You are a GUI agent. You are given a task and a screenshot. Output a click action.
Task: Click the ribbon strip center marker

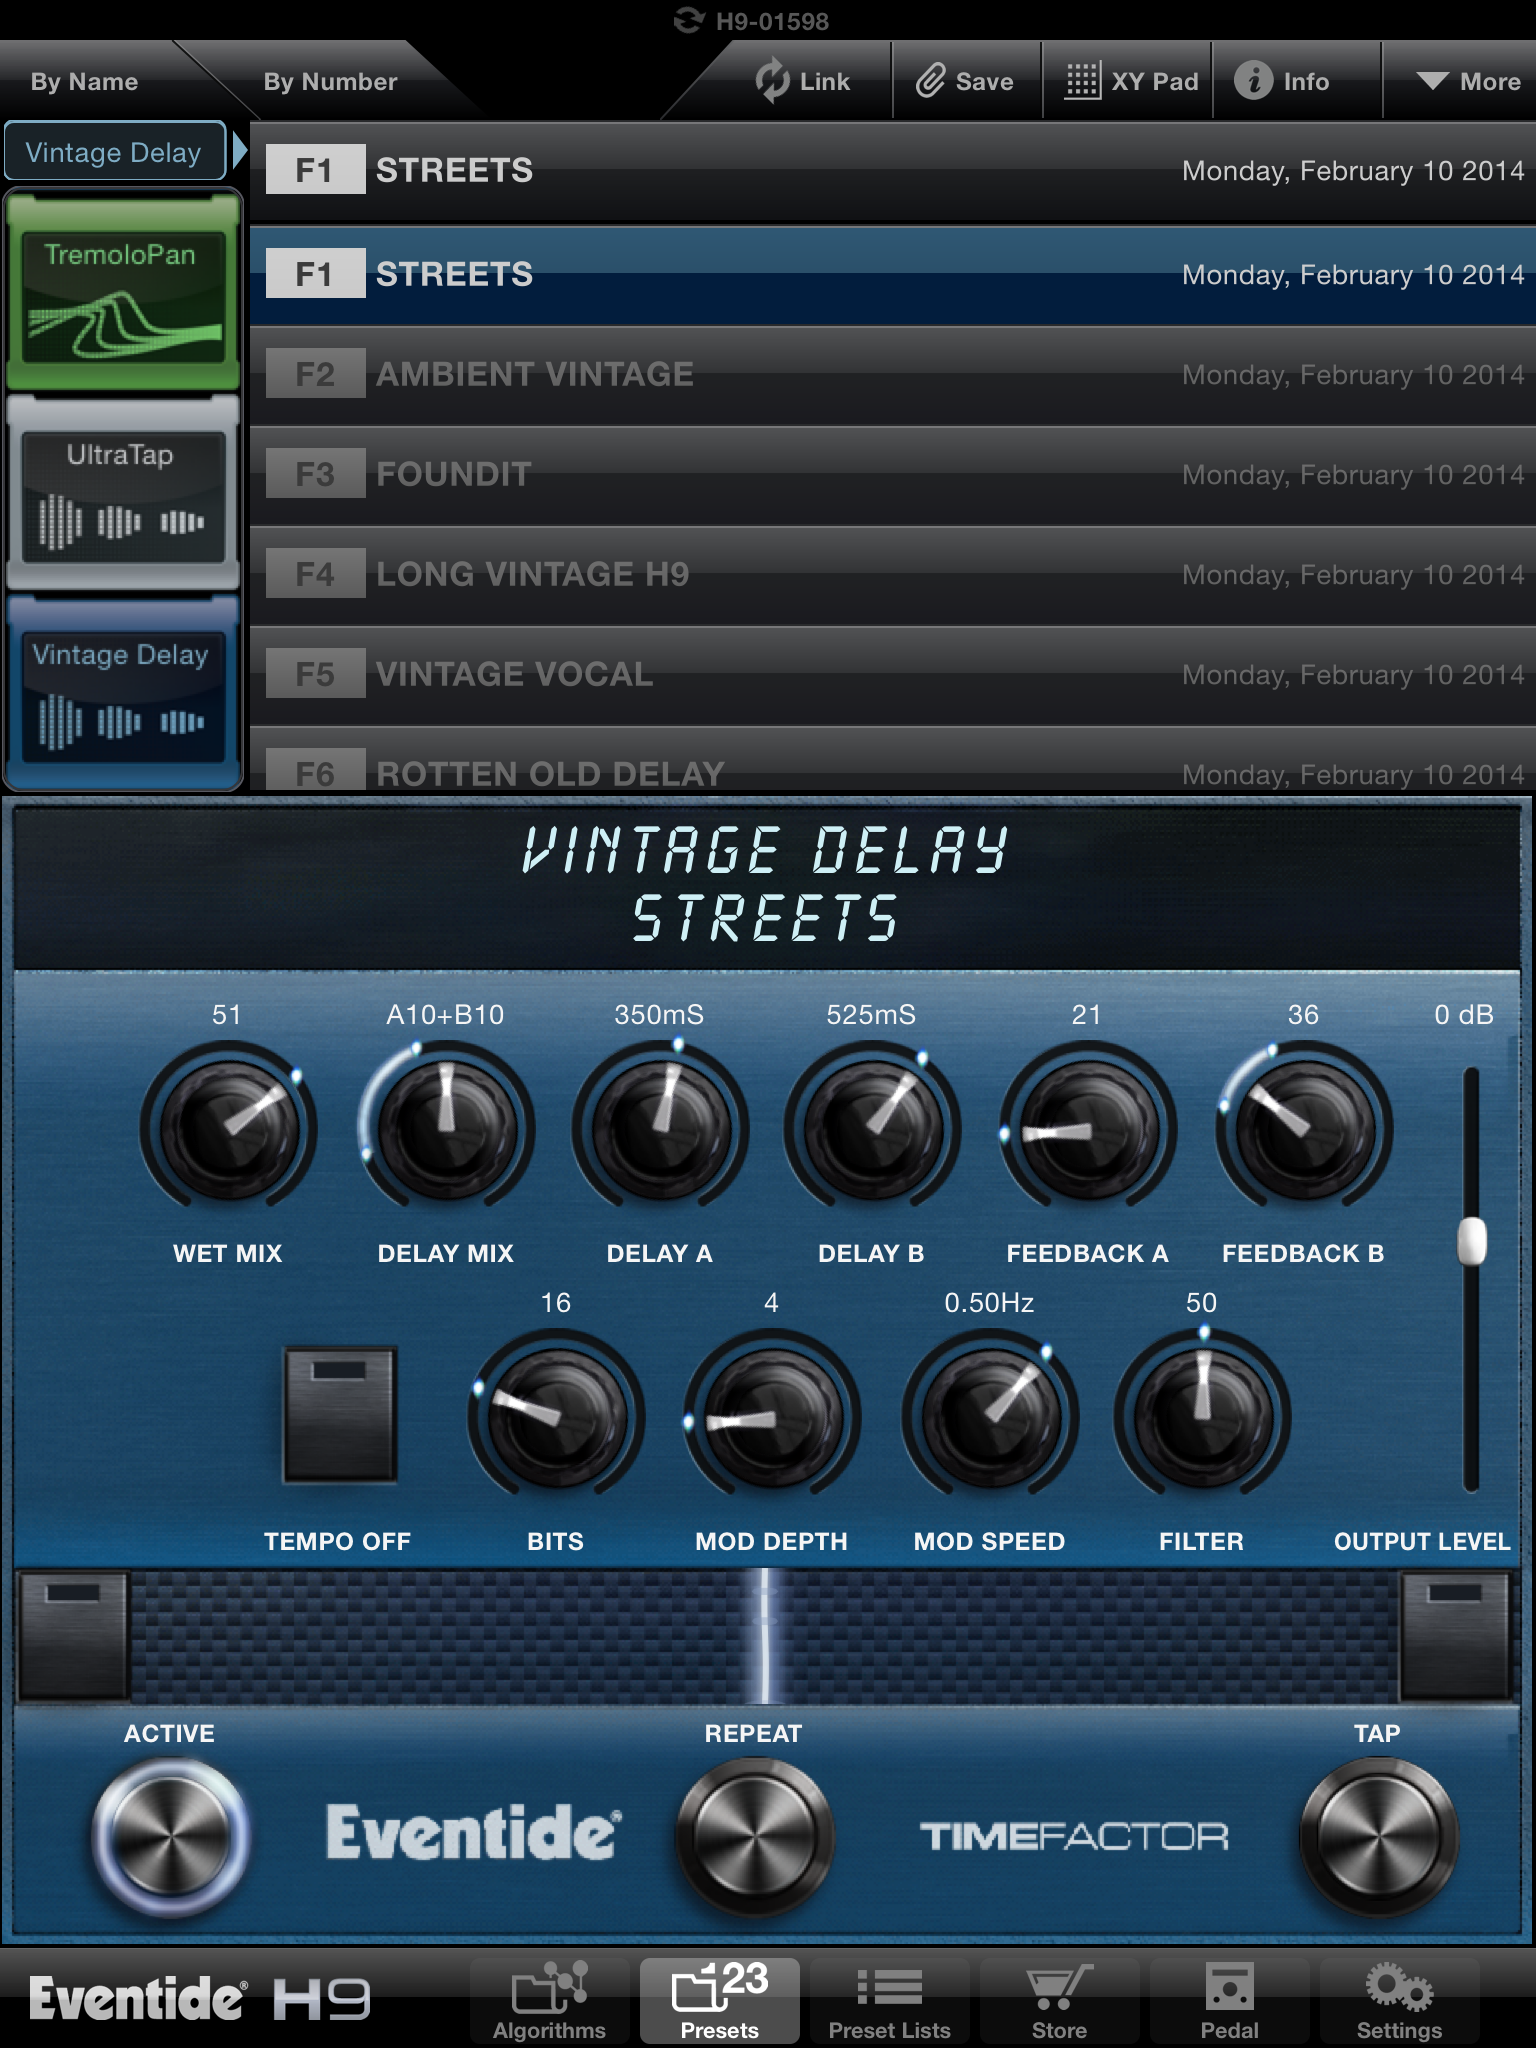[x=765, y=1636]
